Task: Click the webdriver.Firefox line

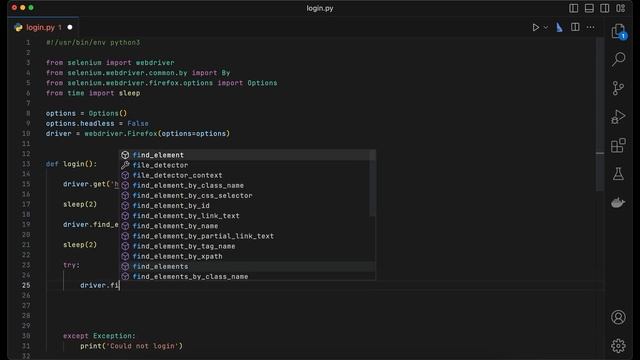Action: click(138, 133)
